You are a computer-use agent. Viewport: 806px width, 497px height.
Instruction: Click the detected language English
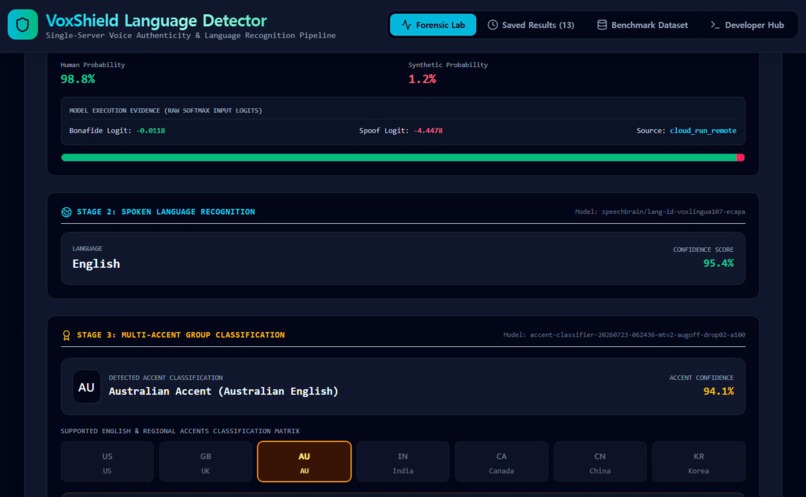pyautogui.click(x=96, y=264)
